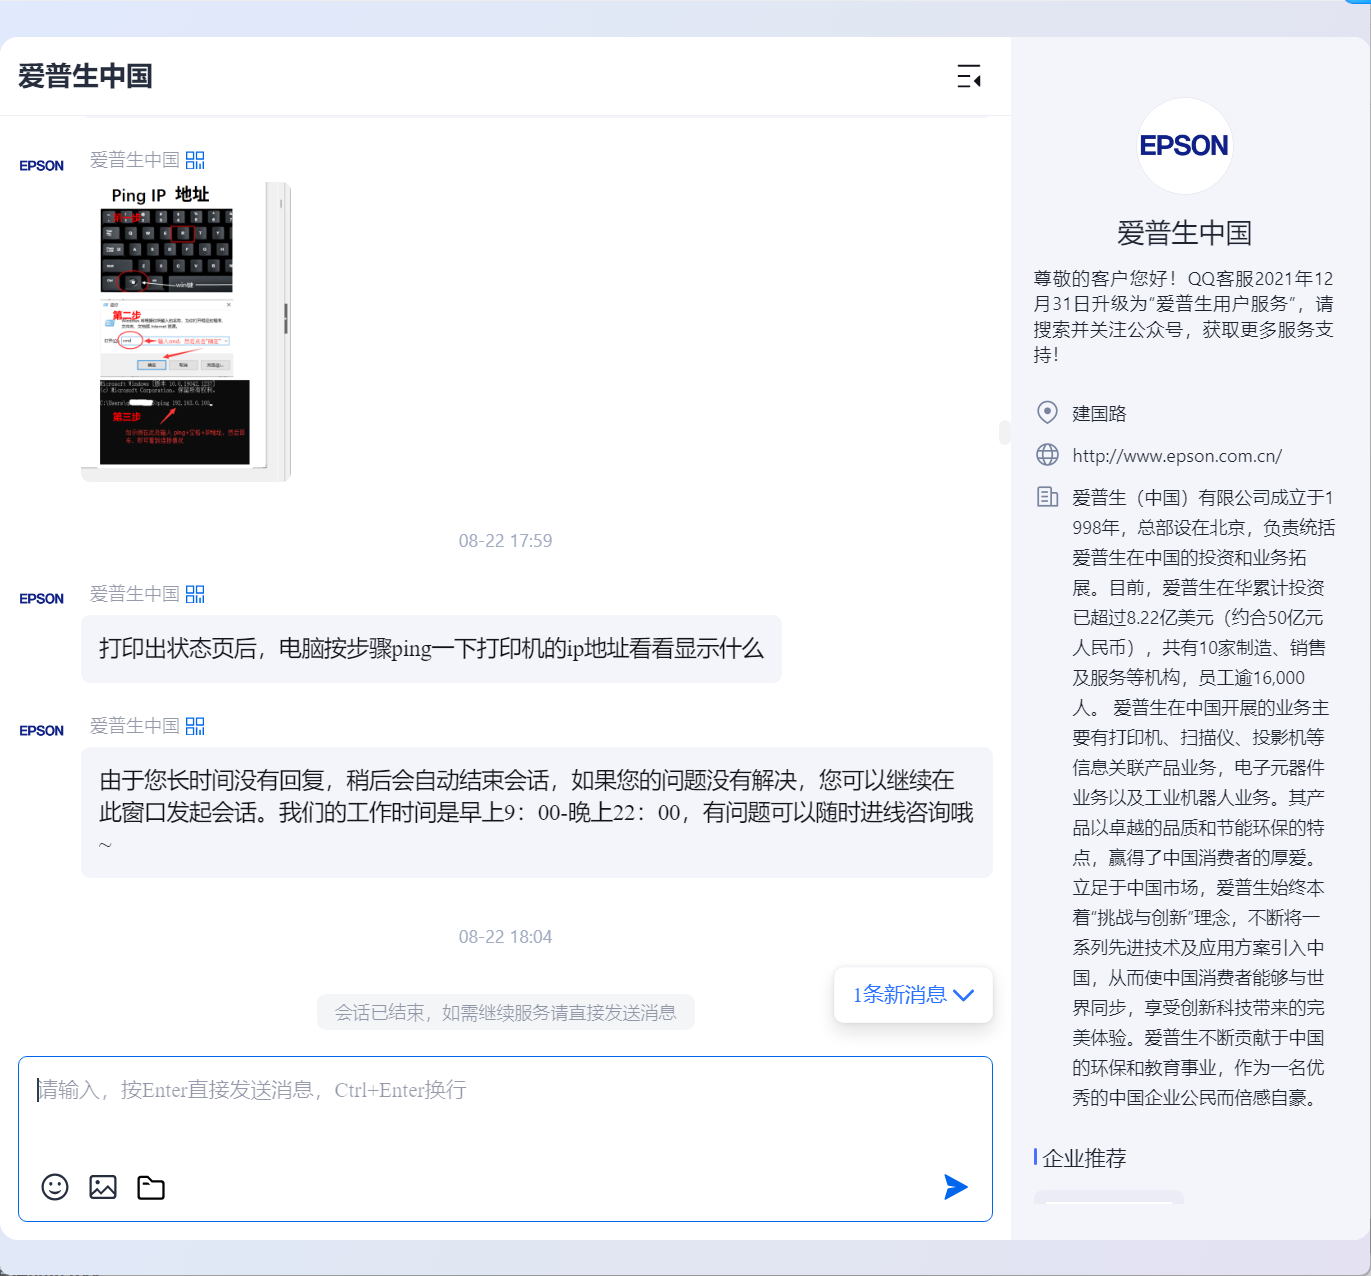The width and height of the screenshot is (1371, 1276).
Task: Collapse the sidebar with the top-right panel icon
Action: point(969,76)
